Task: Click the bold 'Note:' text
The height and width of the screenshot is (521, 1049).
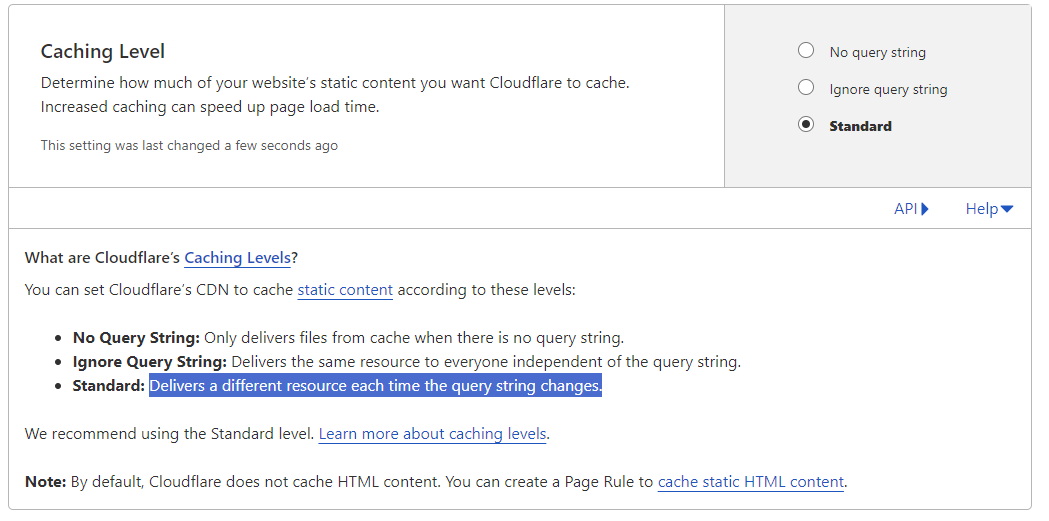Action: (x=45, y=482)
